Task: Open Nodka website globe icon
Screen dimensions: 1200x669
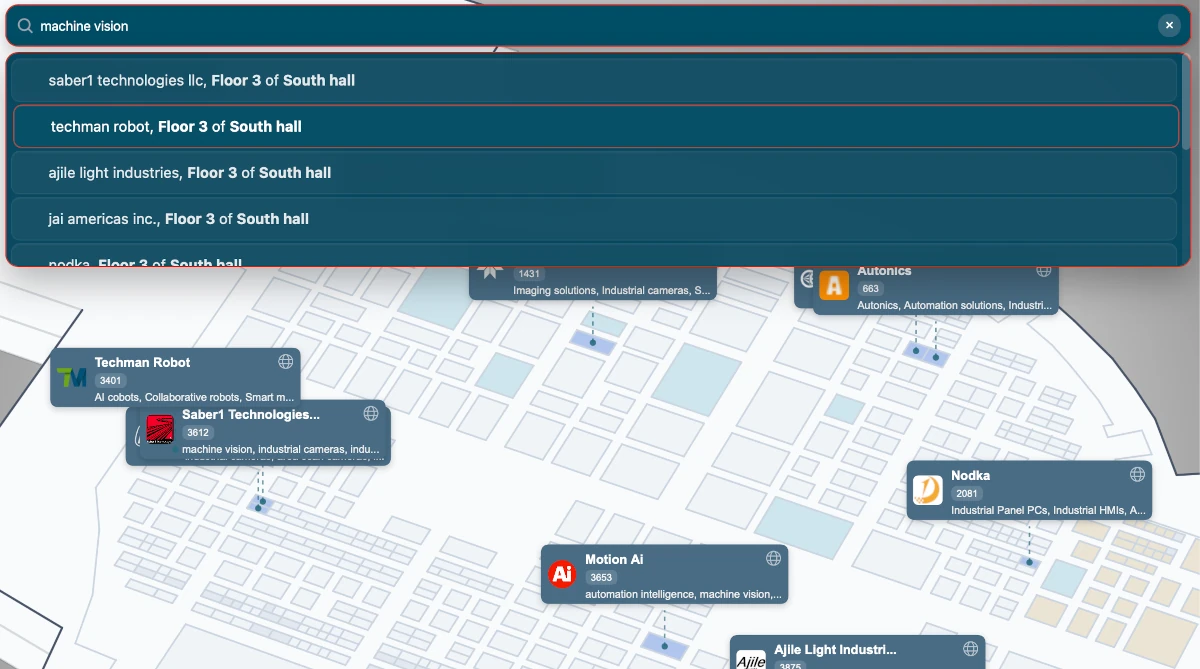Action: (x=1137, y=474)
